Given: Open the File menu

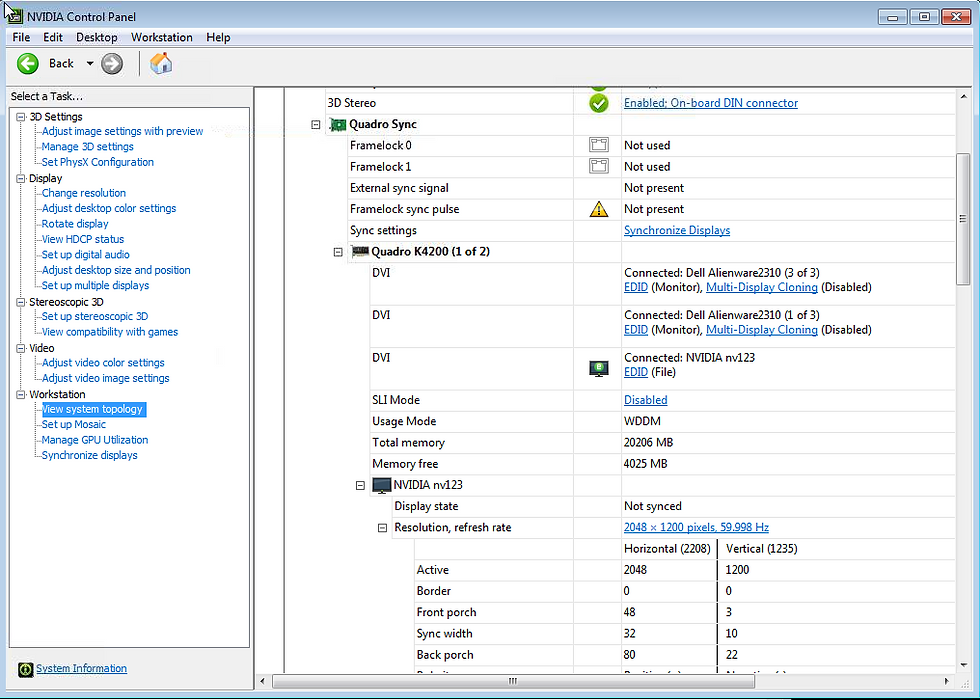Looking at the screenshot, I should 21,38.
